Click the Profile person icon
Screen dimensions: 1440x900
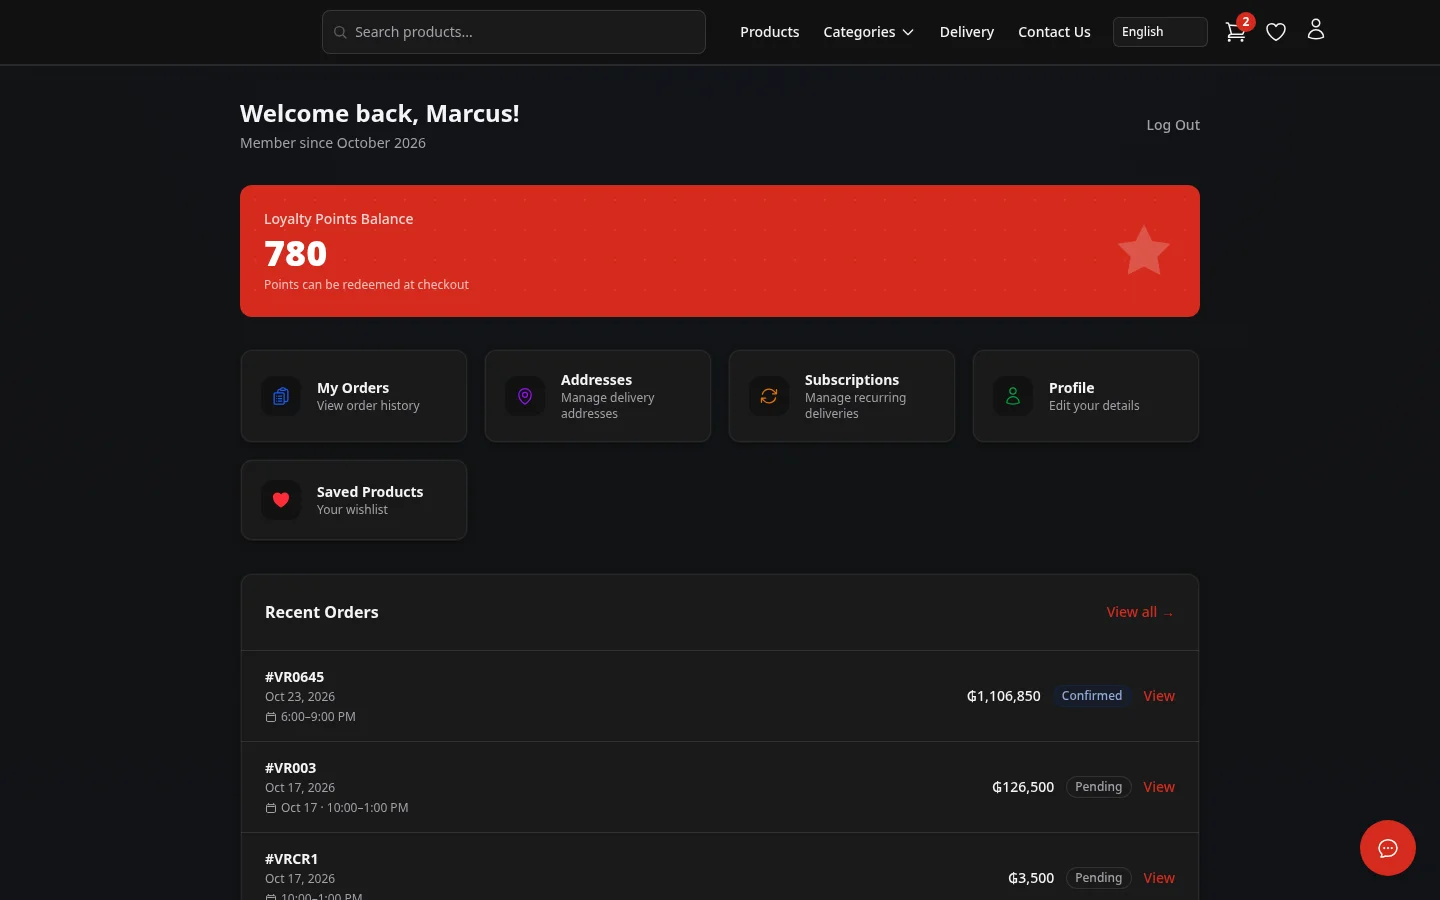coord(1013,396)
